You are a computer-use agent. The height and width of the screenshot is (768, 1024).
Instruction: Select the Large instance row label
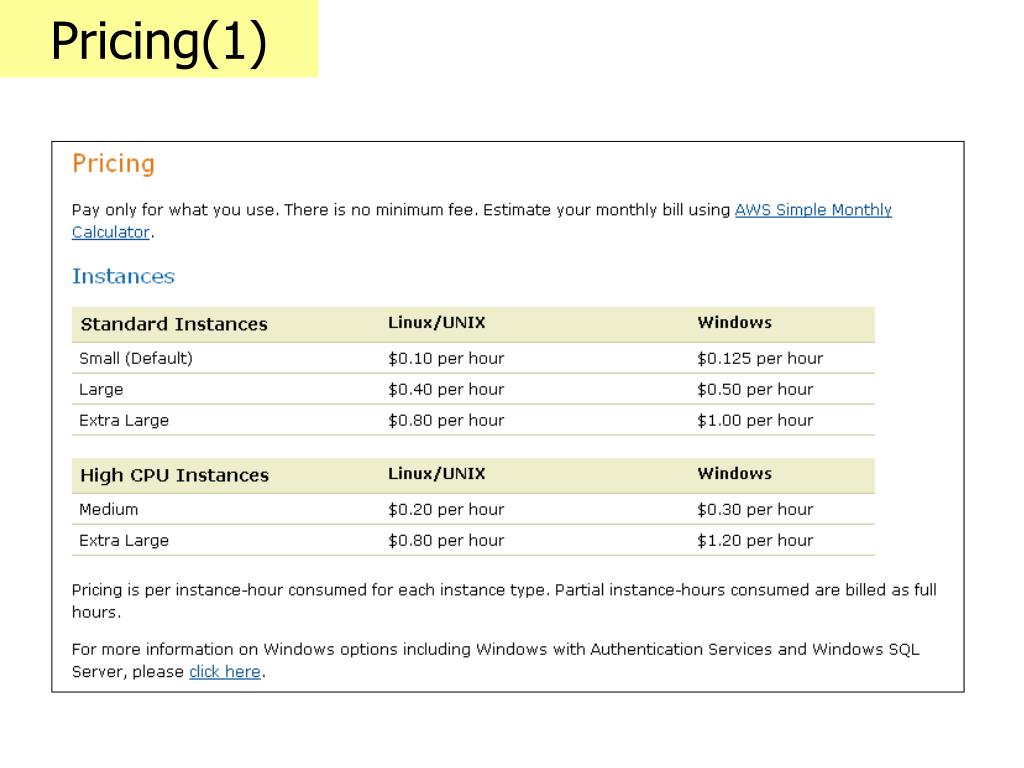(x=101, y=390)
